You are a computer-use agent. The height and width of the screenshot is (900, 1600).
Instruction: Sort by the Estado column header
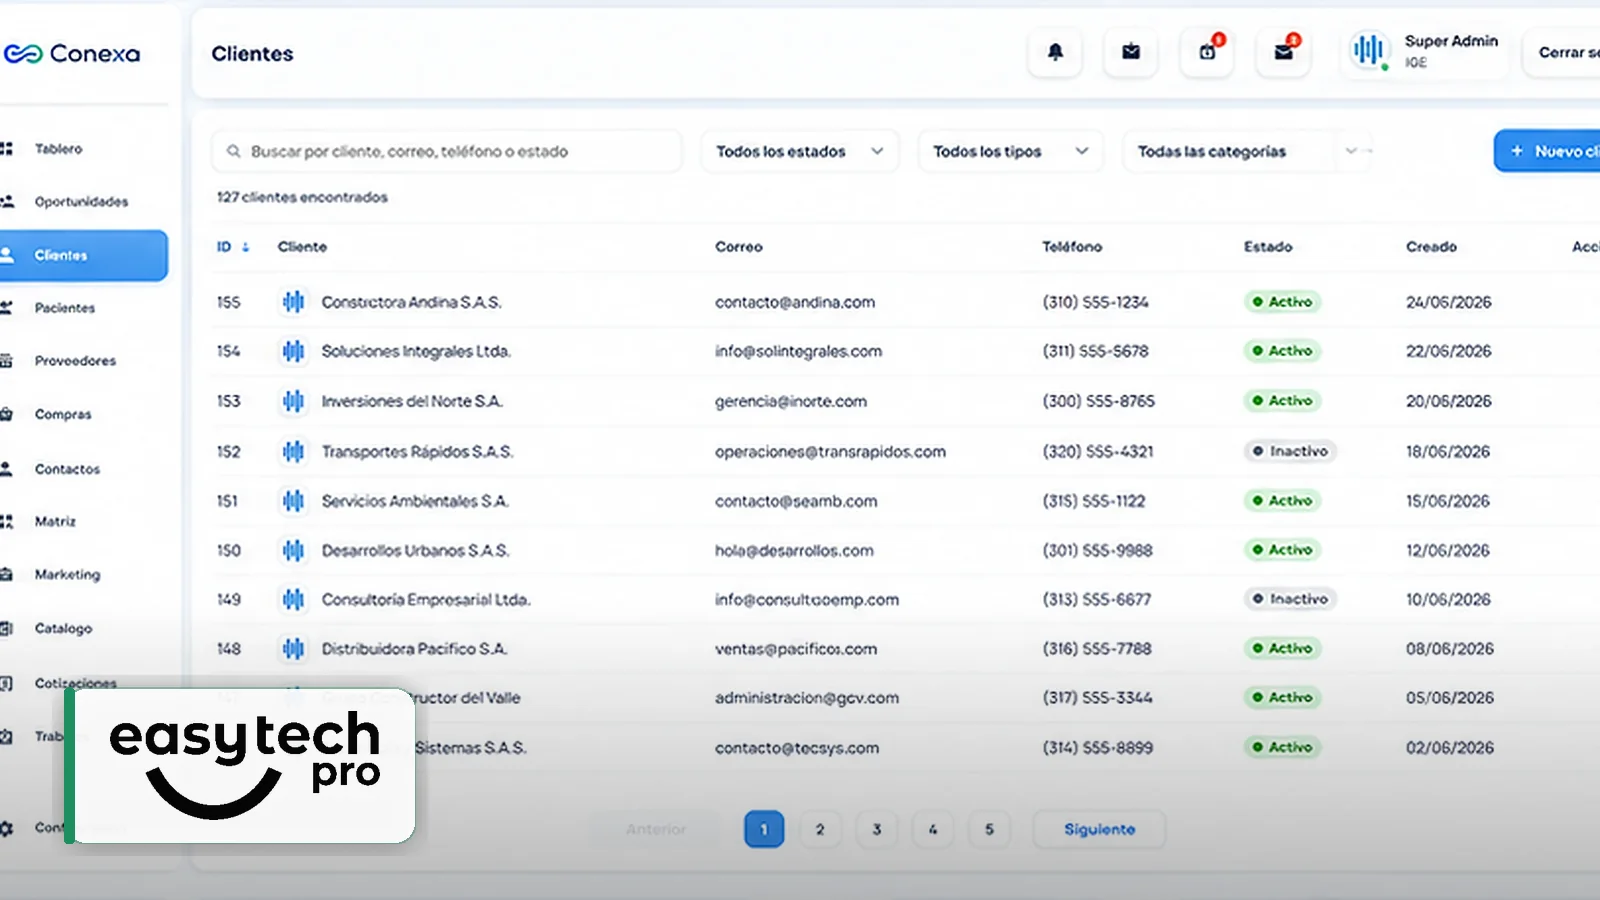pyautogui.click(x=1268, y=247)
